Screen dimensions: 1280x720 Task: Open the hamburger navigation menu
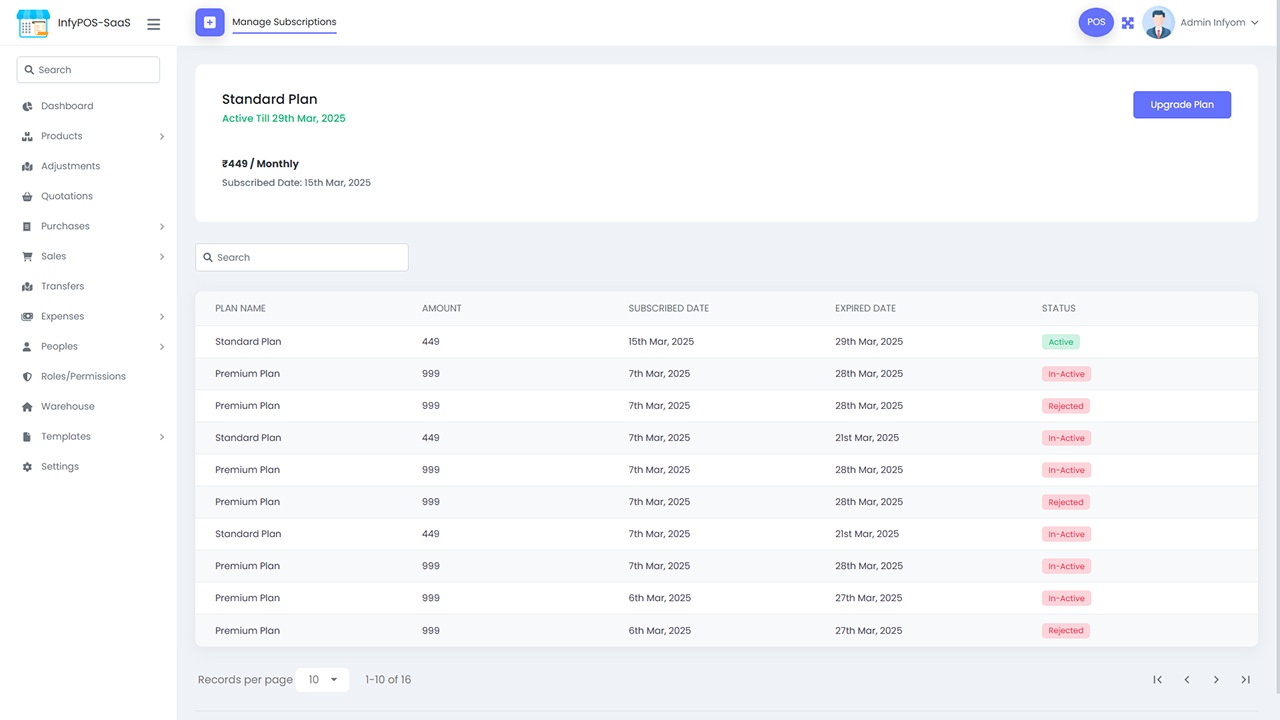[153, 23]
